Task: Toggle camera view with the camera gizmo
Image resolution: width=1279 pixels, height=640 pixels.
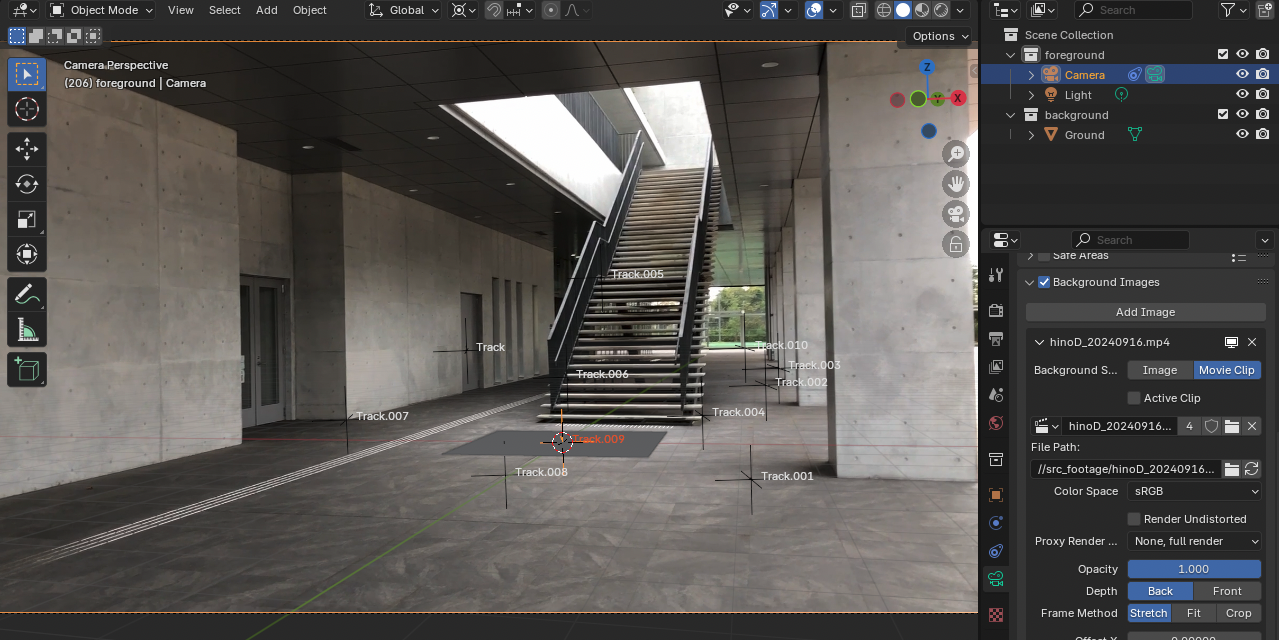Action: tap(957, 214)
